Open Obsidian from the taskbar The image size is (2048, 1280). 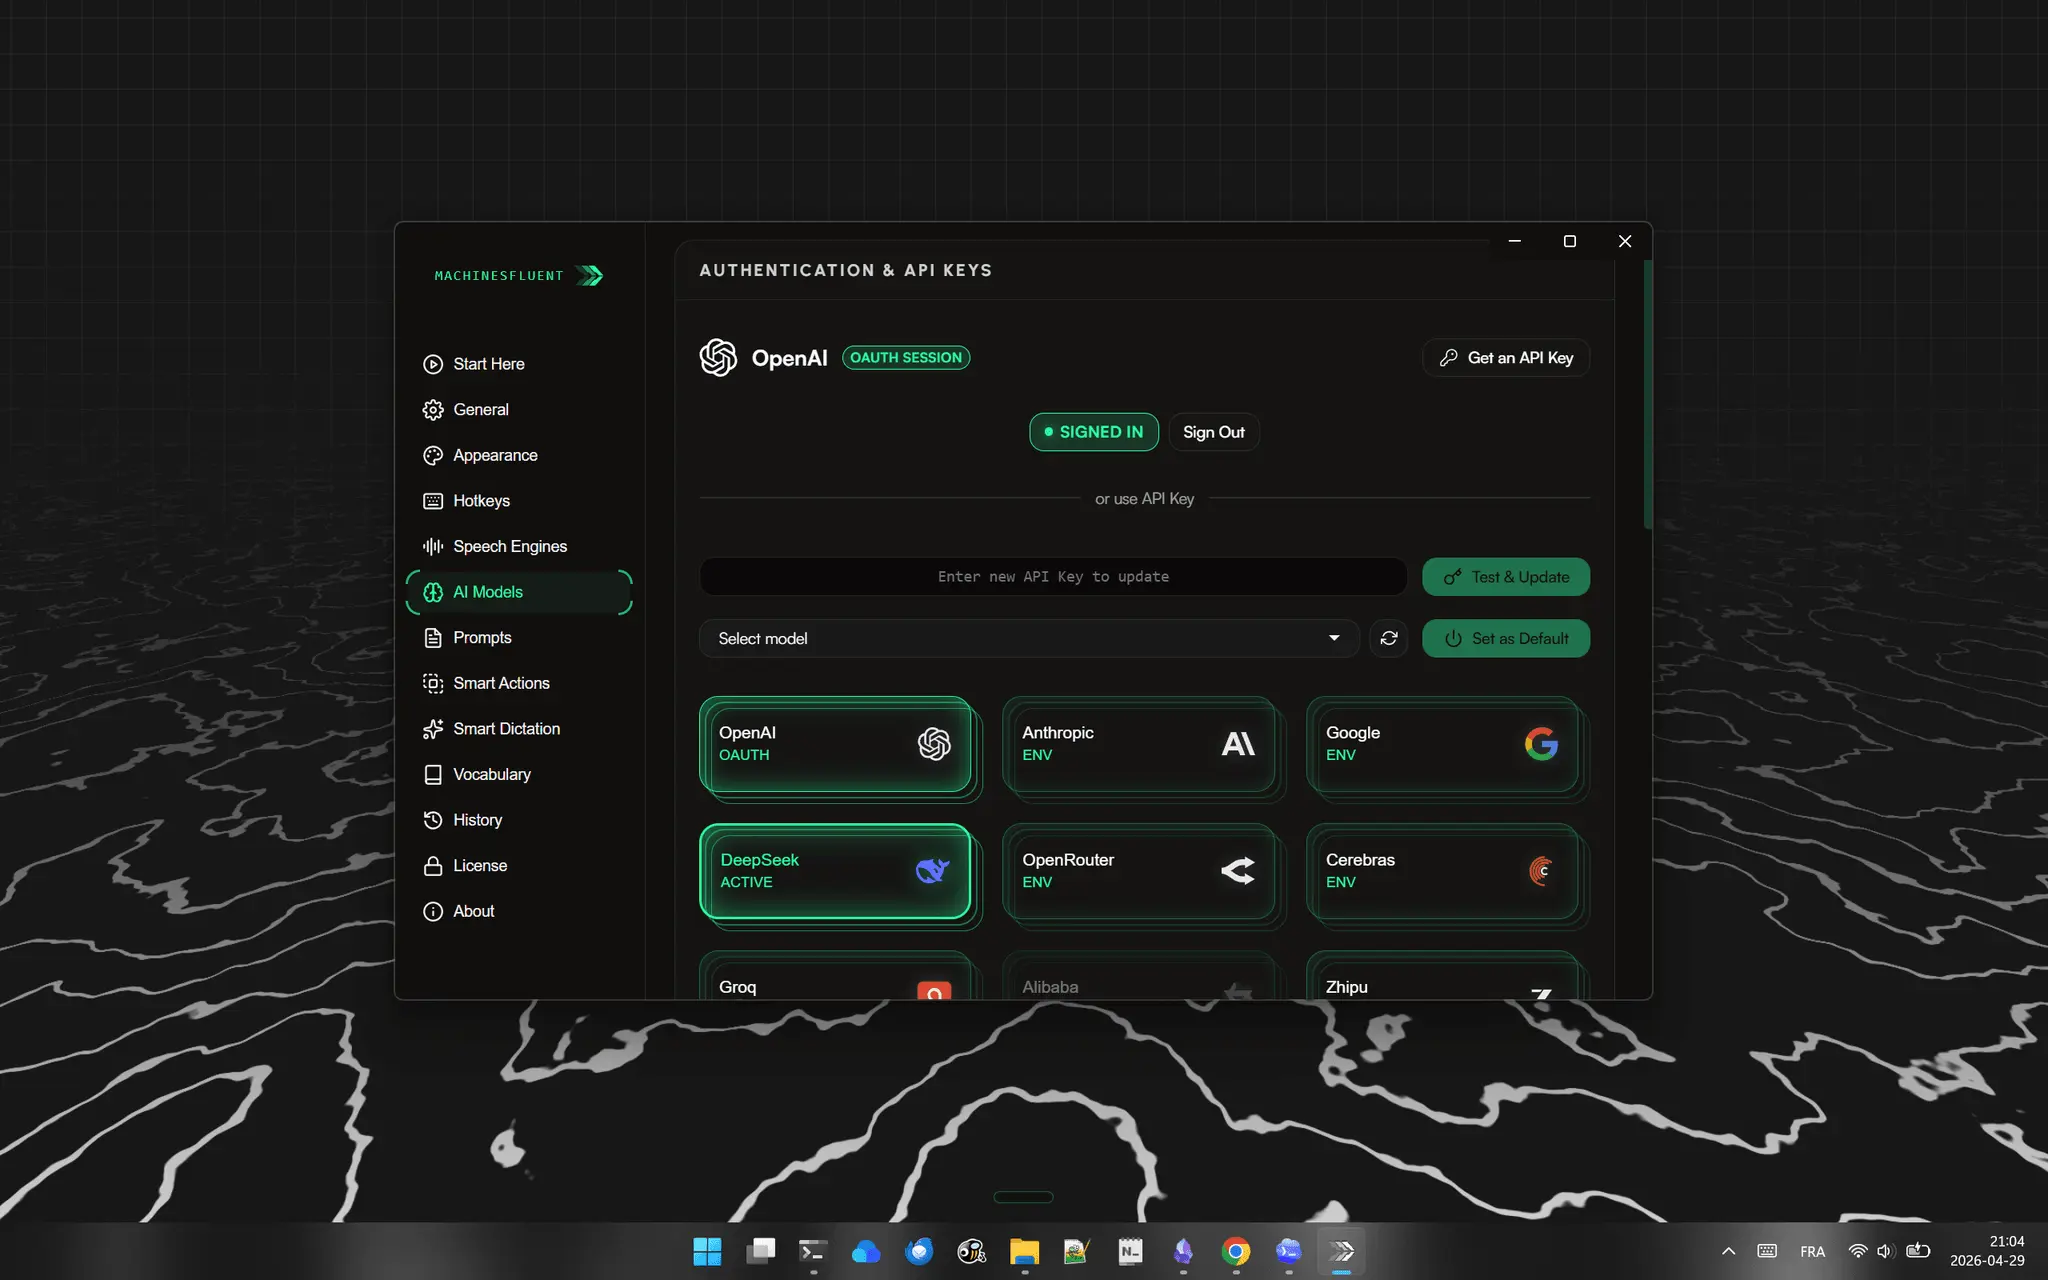click(x=1183, y=1251)
